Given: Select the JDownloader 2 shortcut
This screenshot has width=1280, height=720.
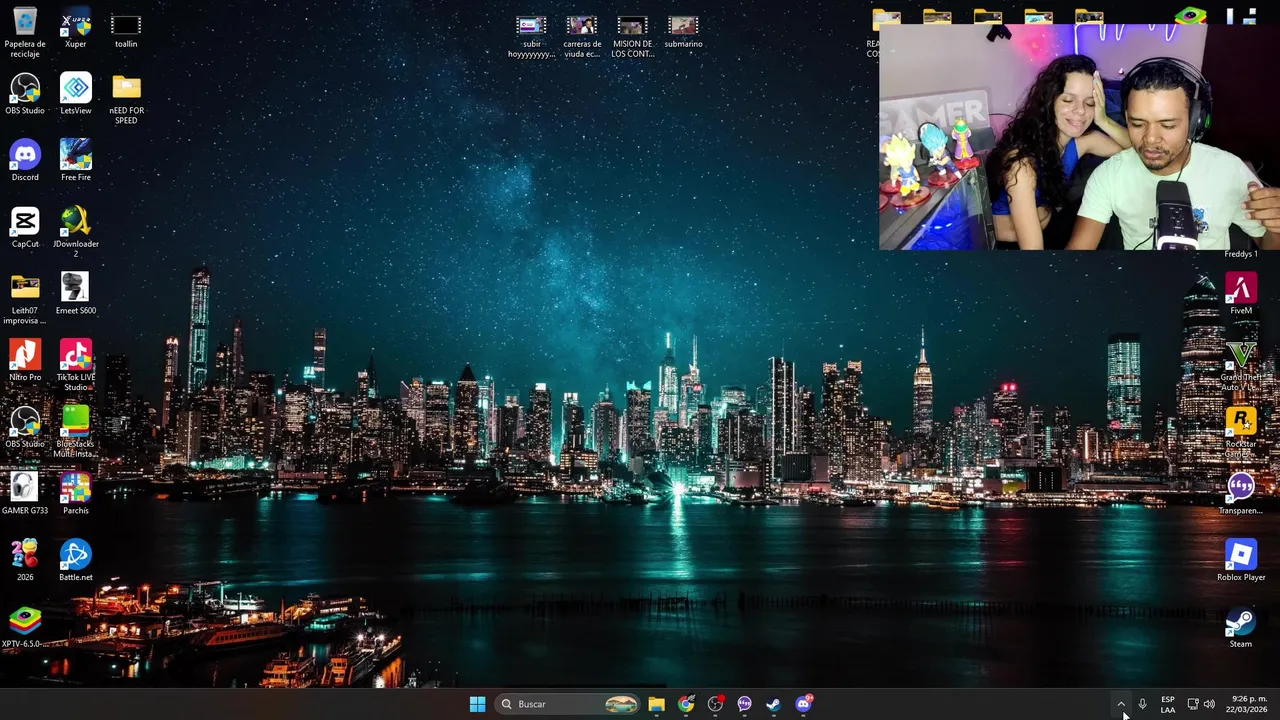Looking at the screenshot, I should 76,232.
